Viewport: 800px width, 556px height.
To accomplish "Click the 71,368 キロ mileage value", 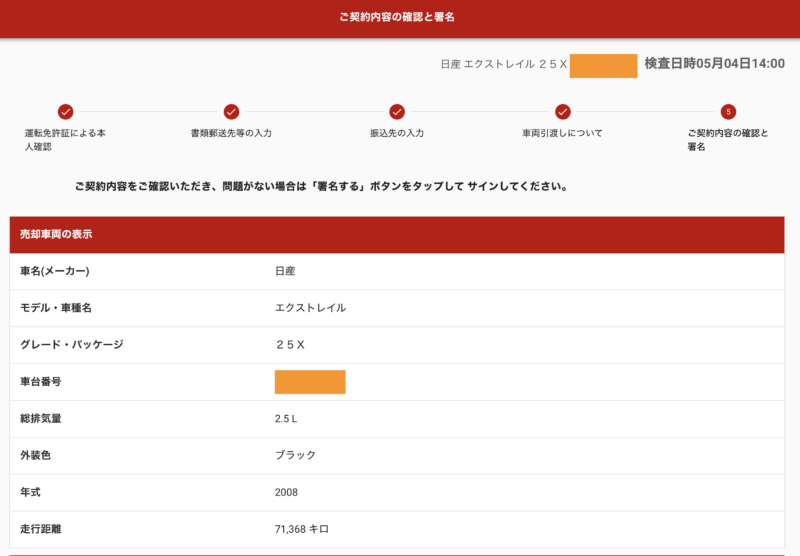I will 302,529.
